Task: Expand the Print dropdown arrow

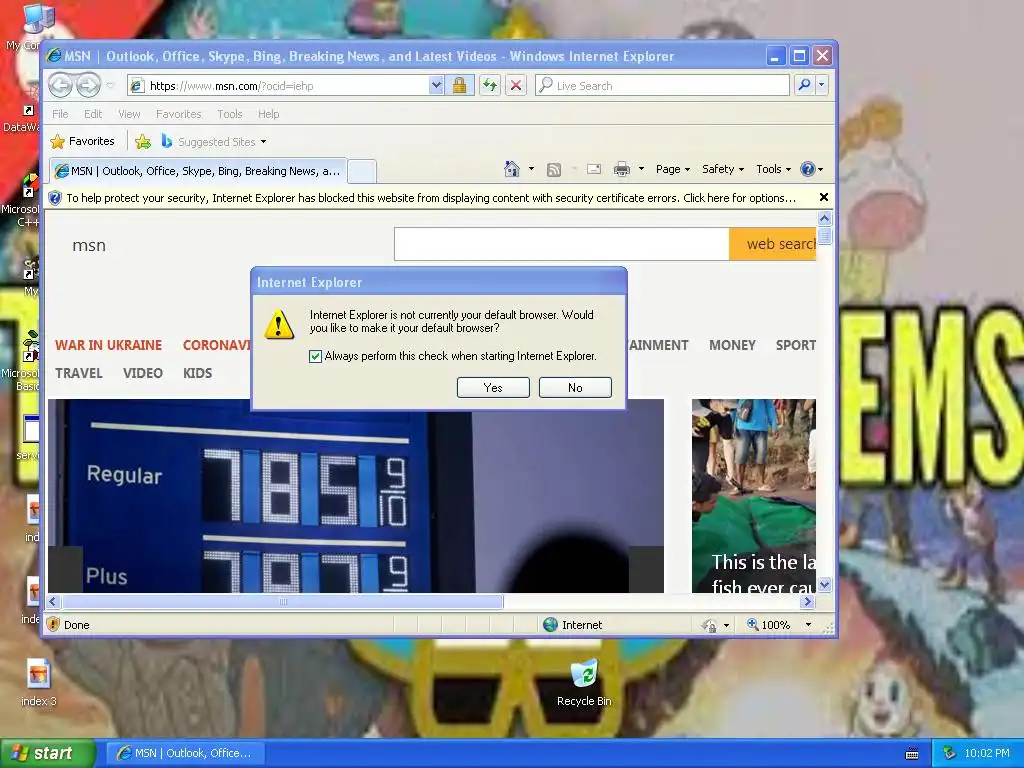Action: coord(641,169)
